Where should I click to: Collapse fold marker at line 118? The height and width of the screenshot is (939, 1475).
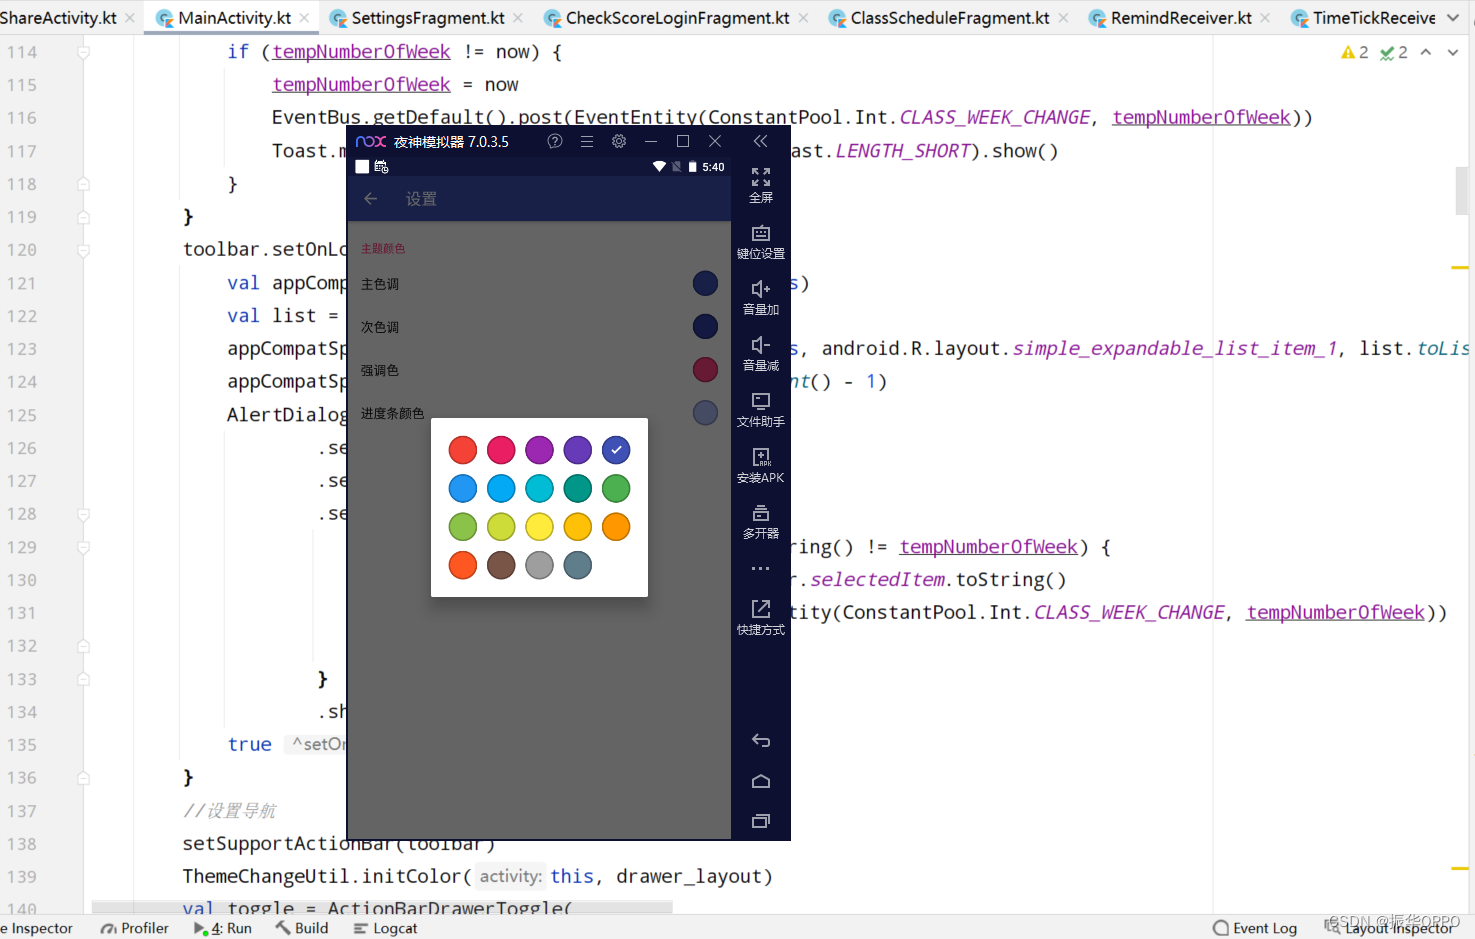(84, 184)
